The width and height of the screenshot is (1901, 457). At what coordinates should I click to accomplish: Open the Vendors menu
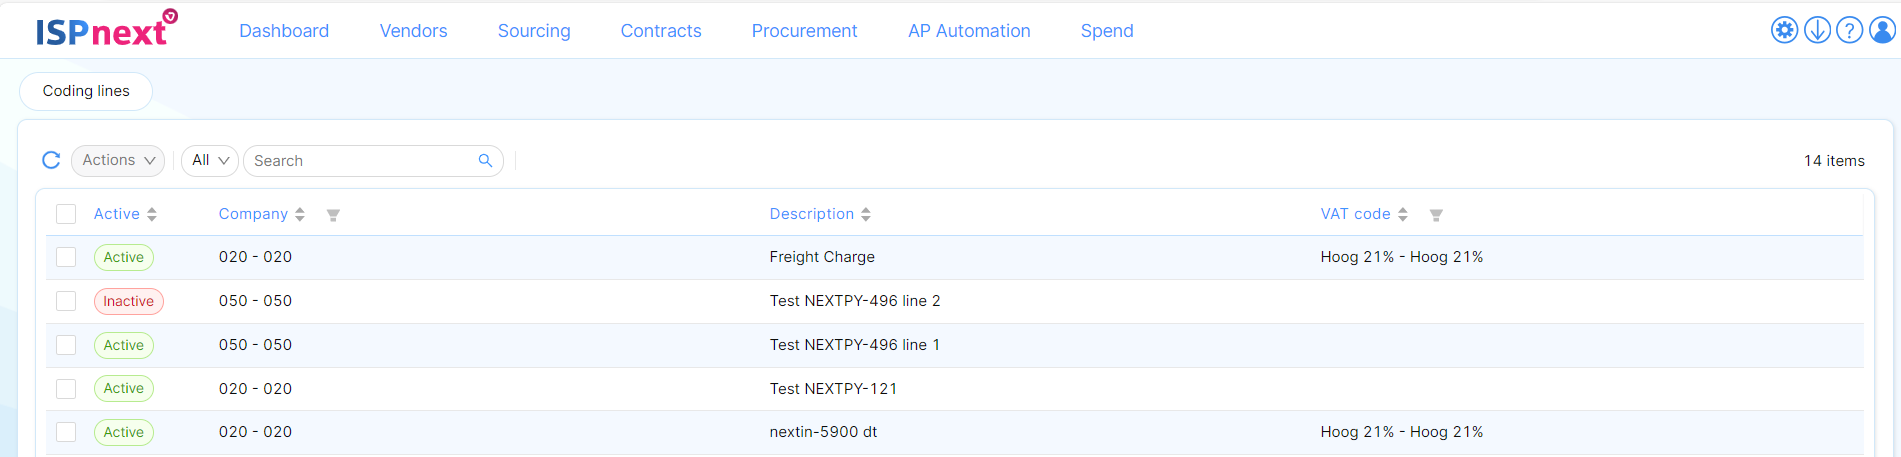click(x=413, y=31)
